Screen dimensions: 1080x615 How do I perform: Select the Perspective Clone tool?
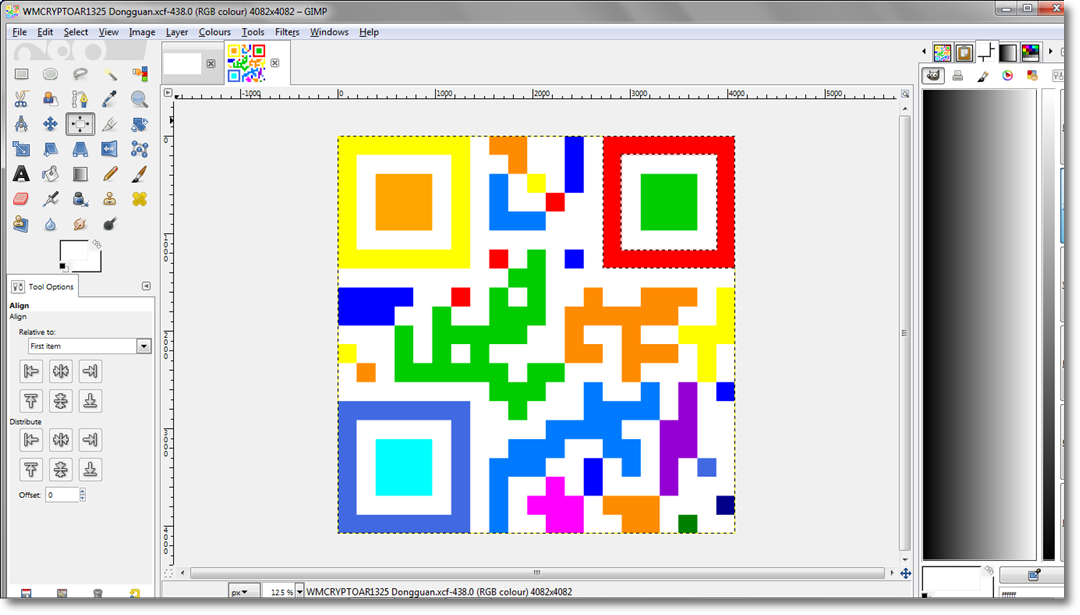coord(21,224)
